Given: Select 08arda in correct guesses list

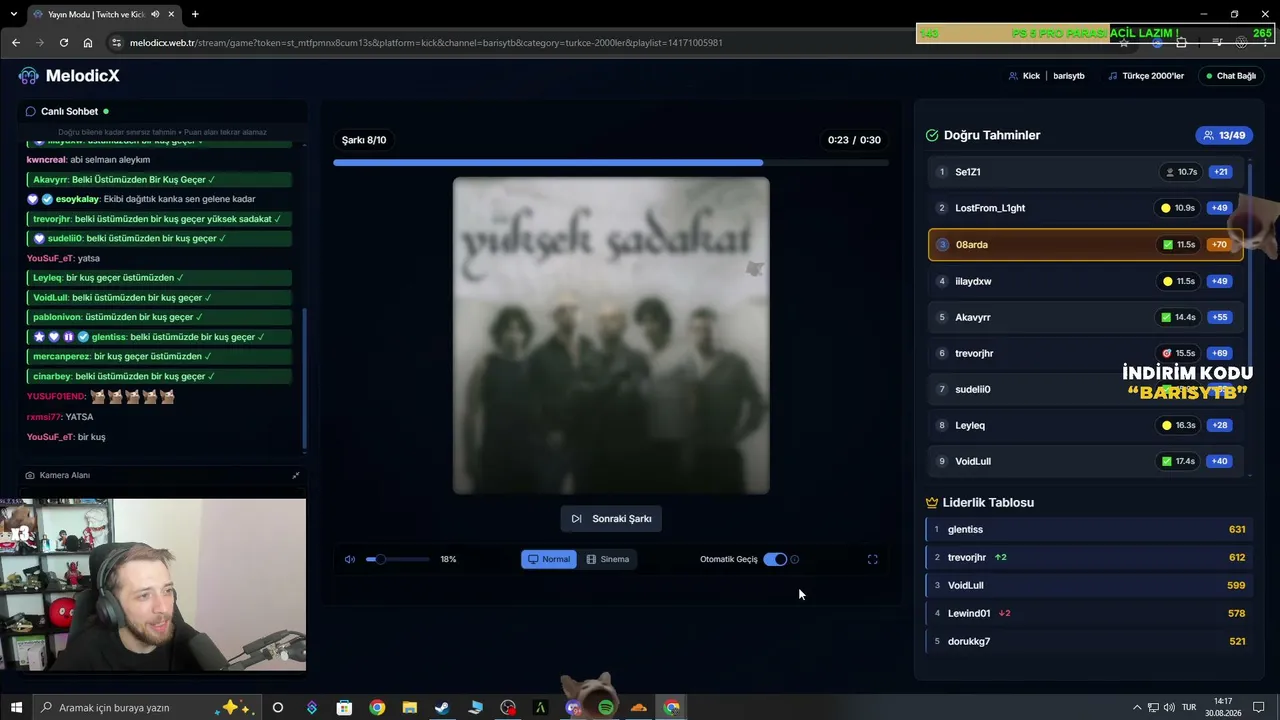Looking at the screenshot, I should 1085,245.
